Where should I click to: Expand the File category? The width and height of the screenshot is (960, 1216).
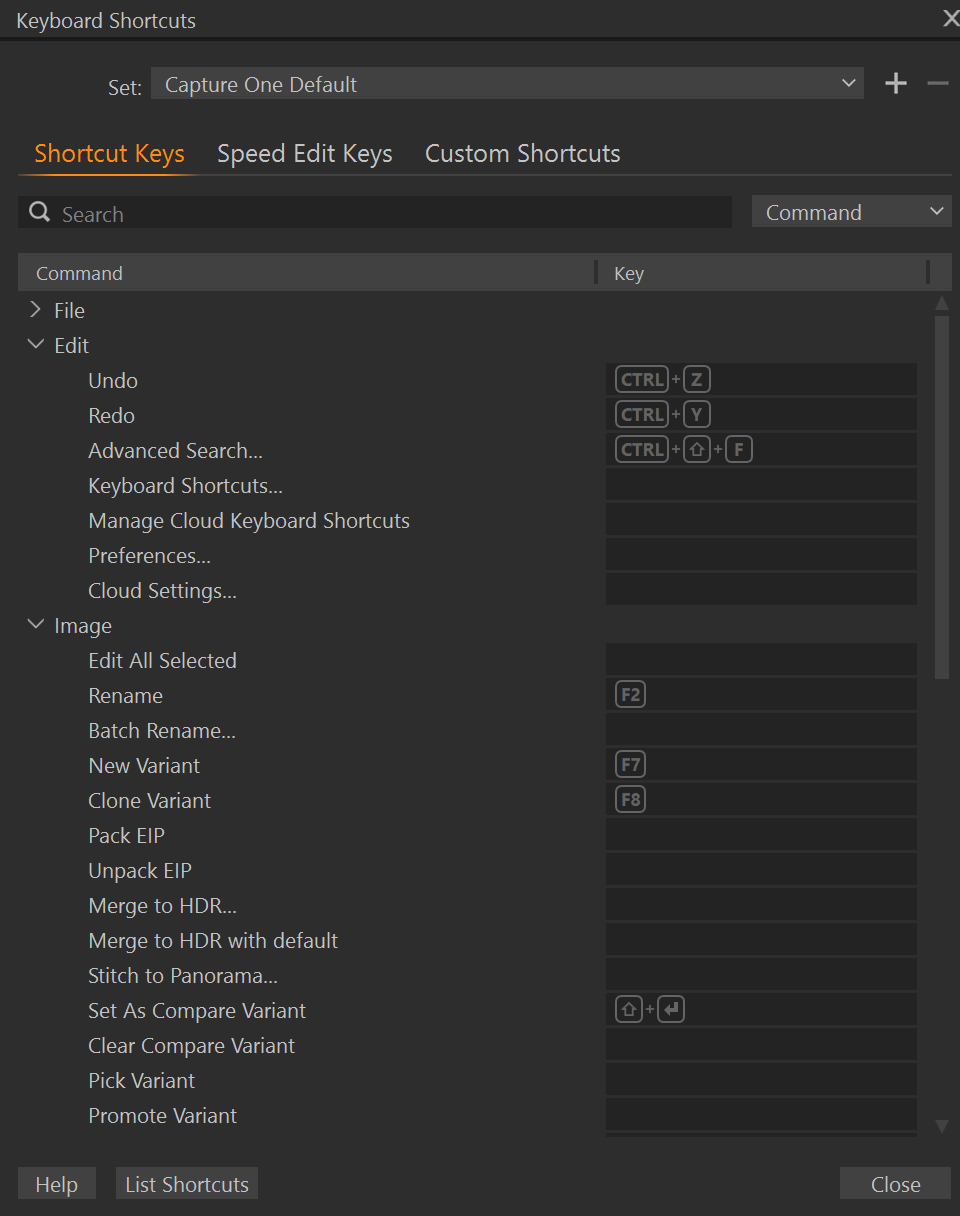[36, 310]
